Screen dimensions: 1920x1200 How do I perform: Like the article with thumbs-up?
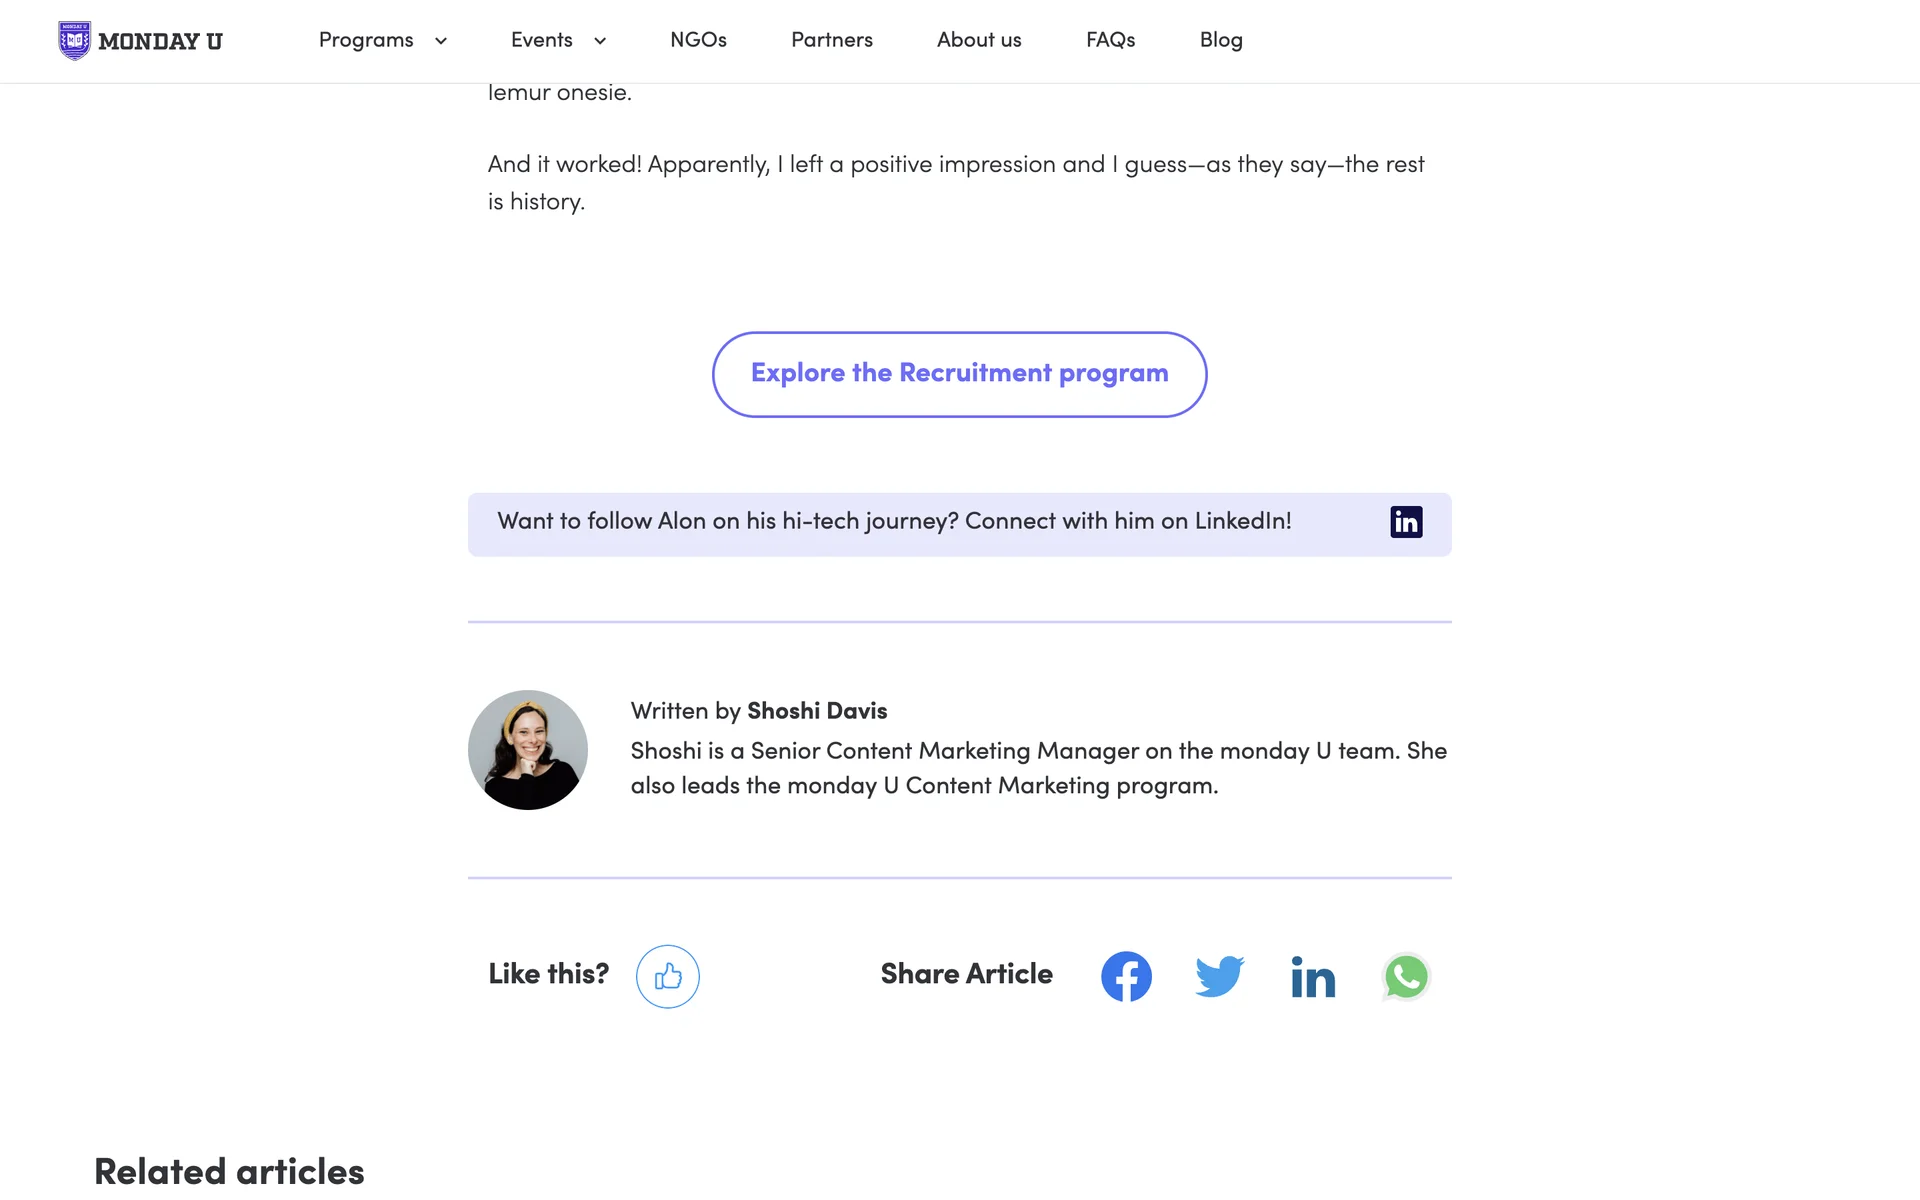pyautogui.click(x=668, y=976)
